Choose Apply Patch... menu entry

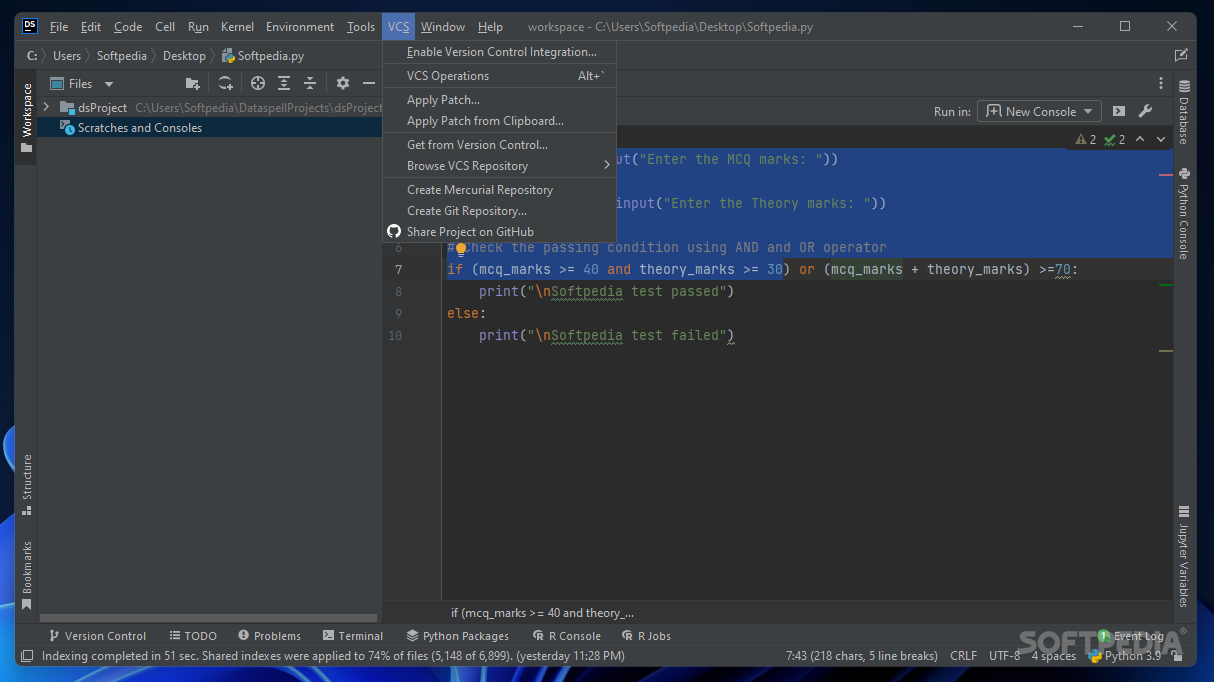(x=500, y=100)
